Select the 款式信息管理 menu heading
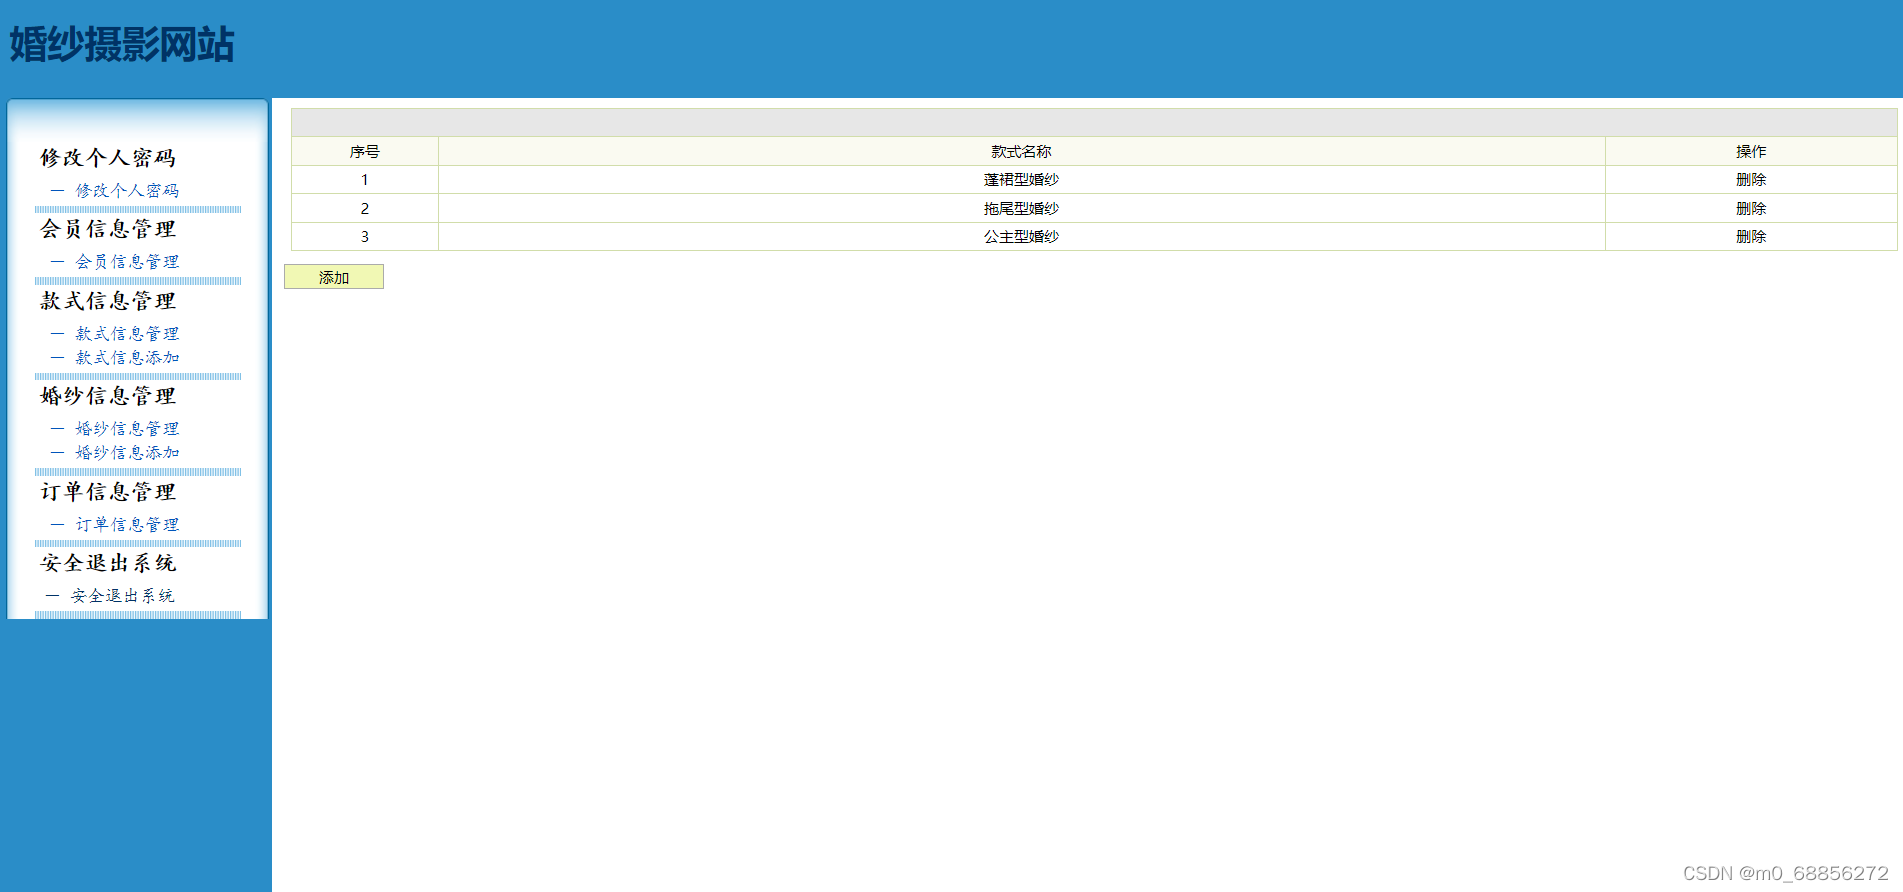1903x892 pixels. click(x=108, y=300)
